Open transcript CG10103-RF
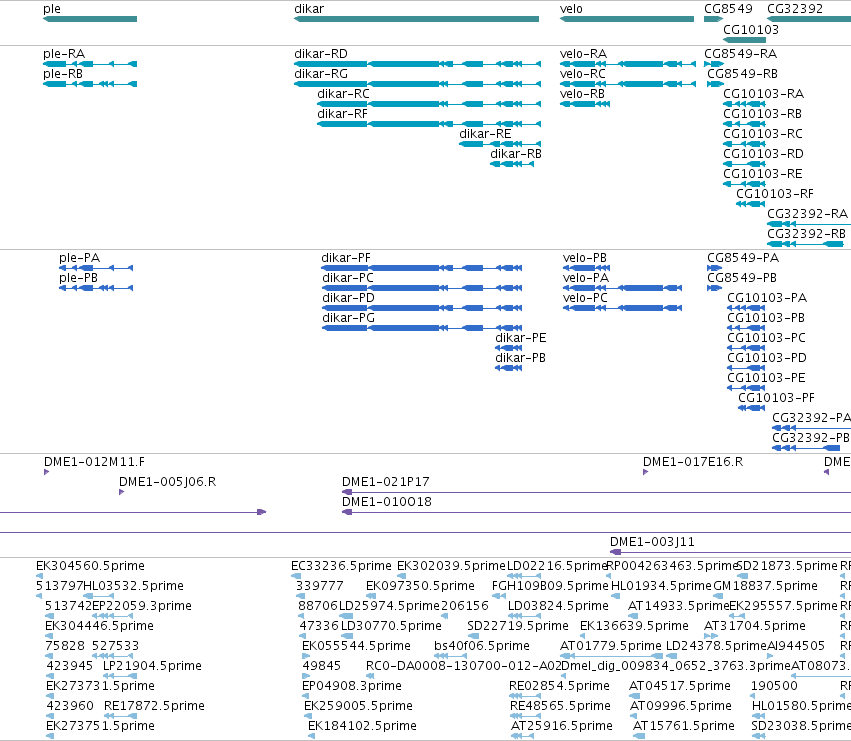 click(x=774, y=194)
